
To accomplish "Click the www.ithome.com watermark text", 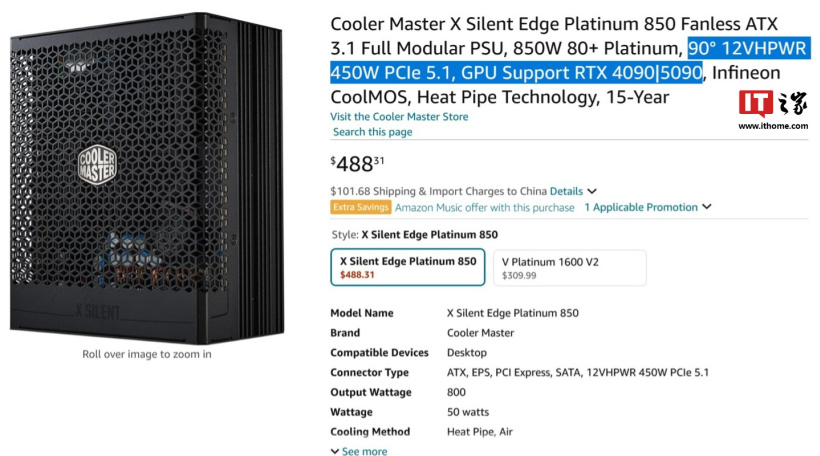I will tap(773, 126).
